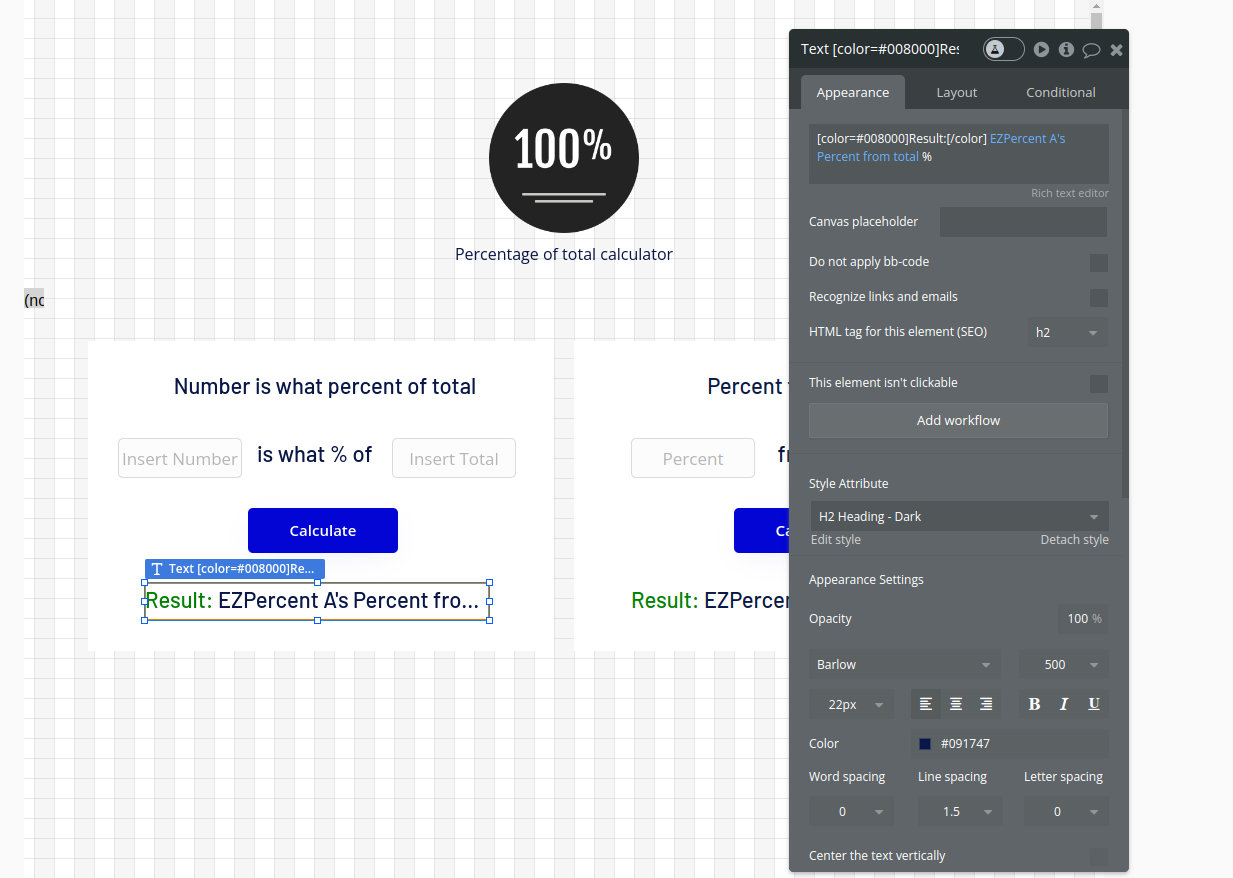Select Number is what percent of total heading
The image size is (1233, 878).
coord(325,386)
